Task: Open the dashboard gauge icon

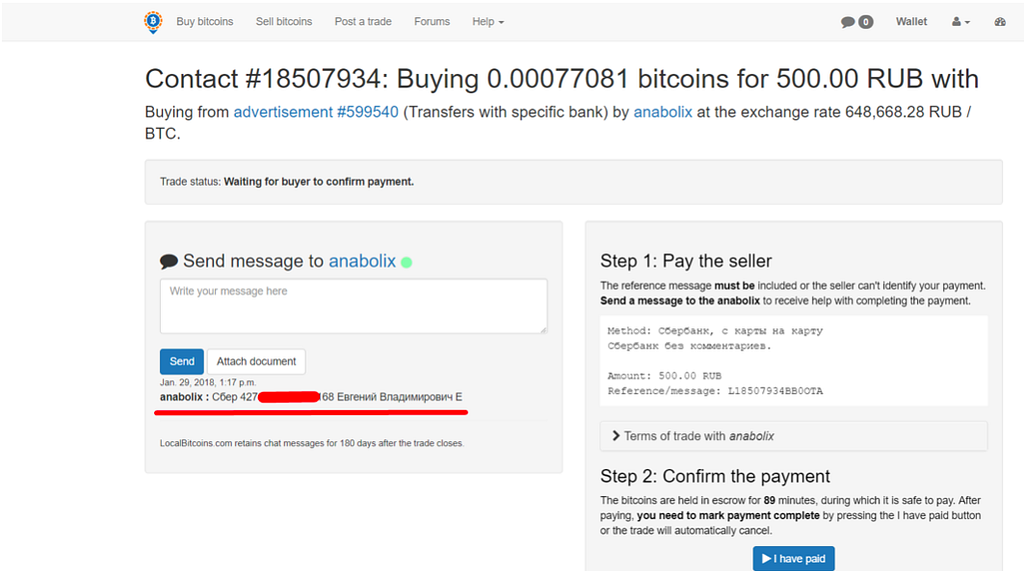Action: 1000,22
